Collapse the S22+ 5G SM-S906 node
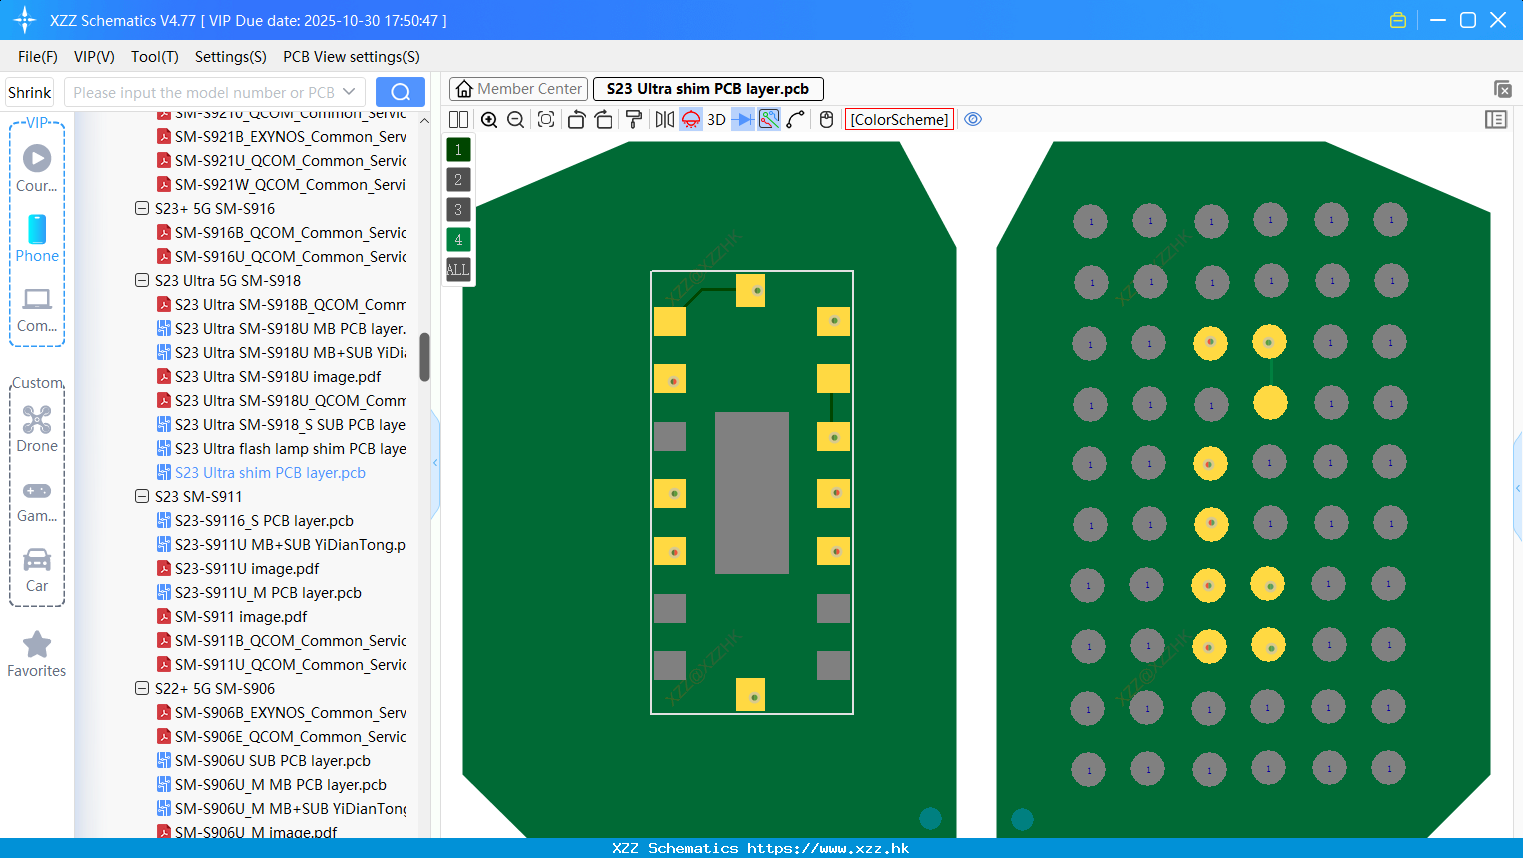Image resolution: width=1523 pixels, height=858 pixels. (x=142, y=689)
